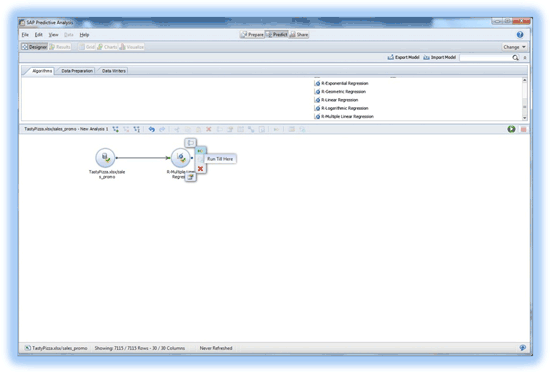Click the feedback icon in status bar

(523, 348)
